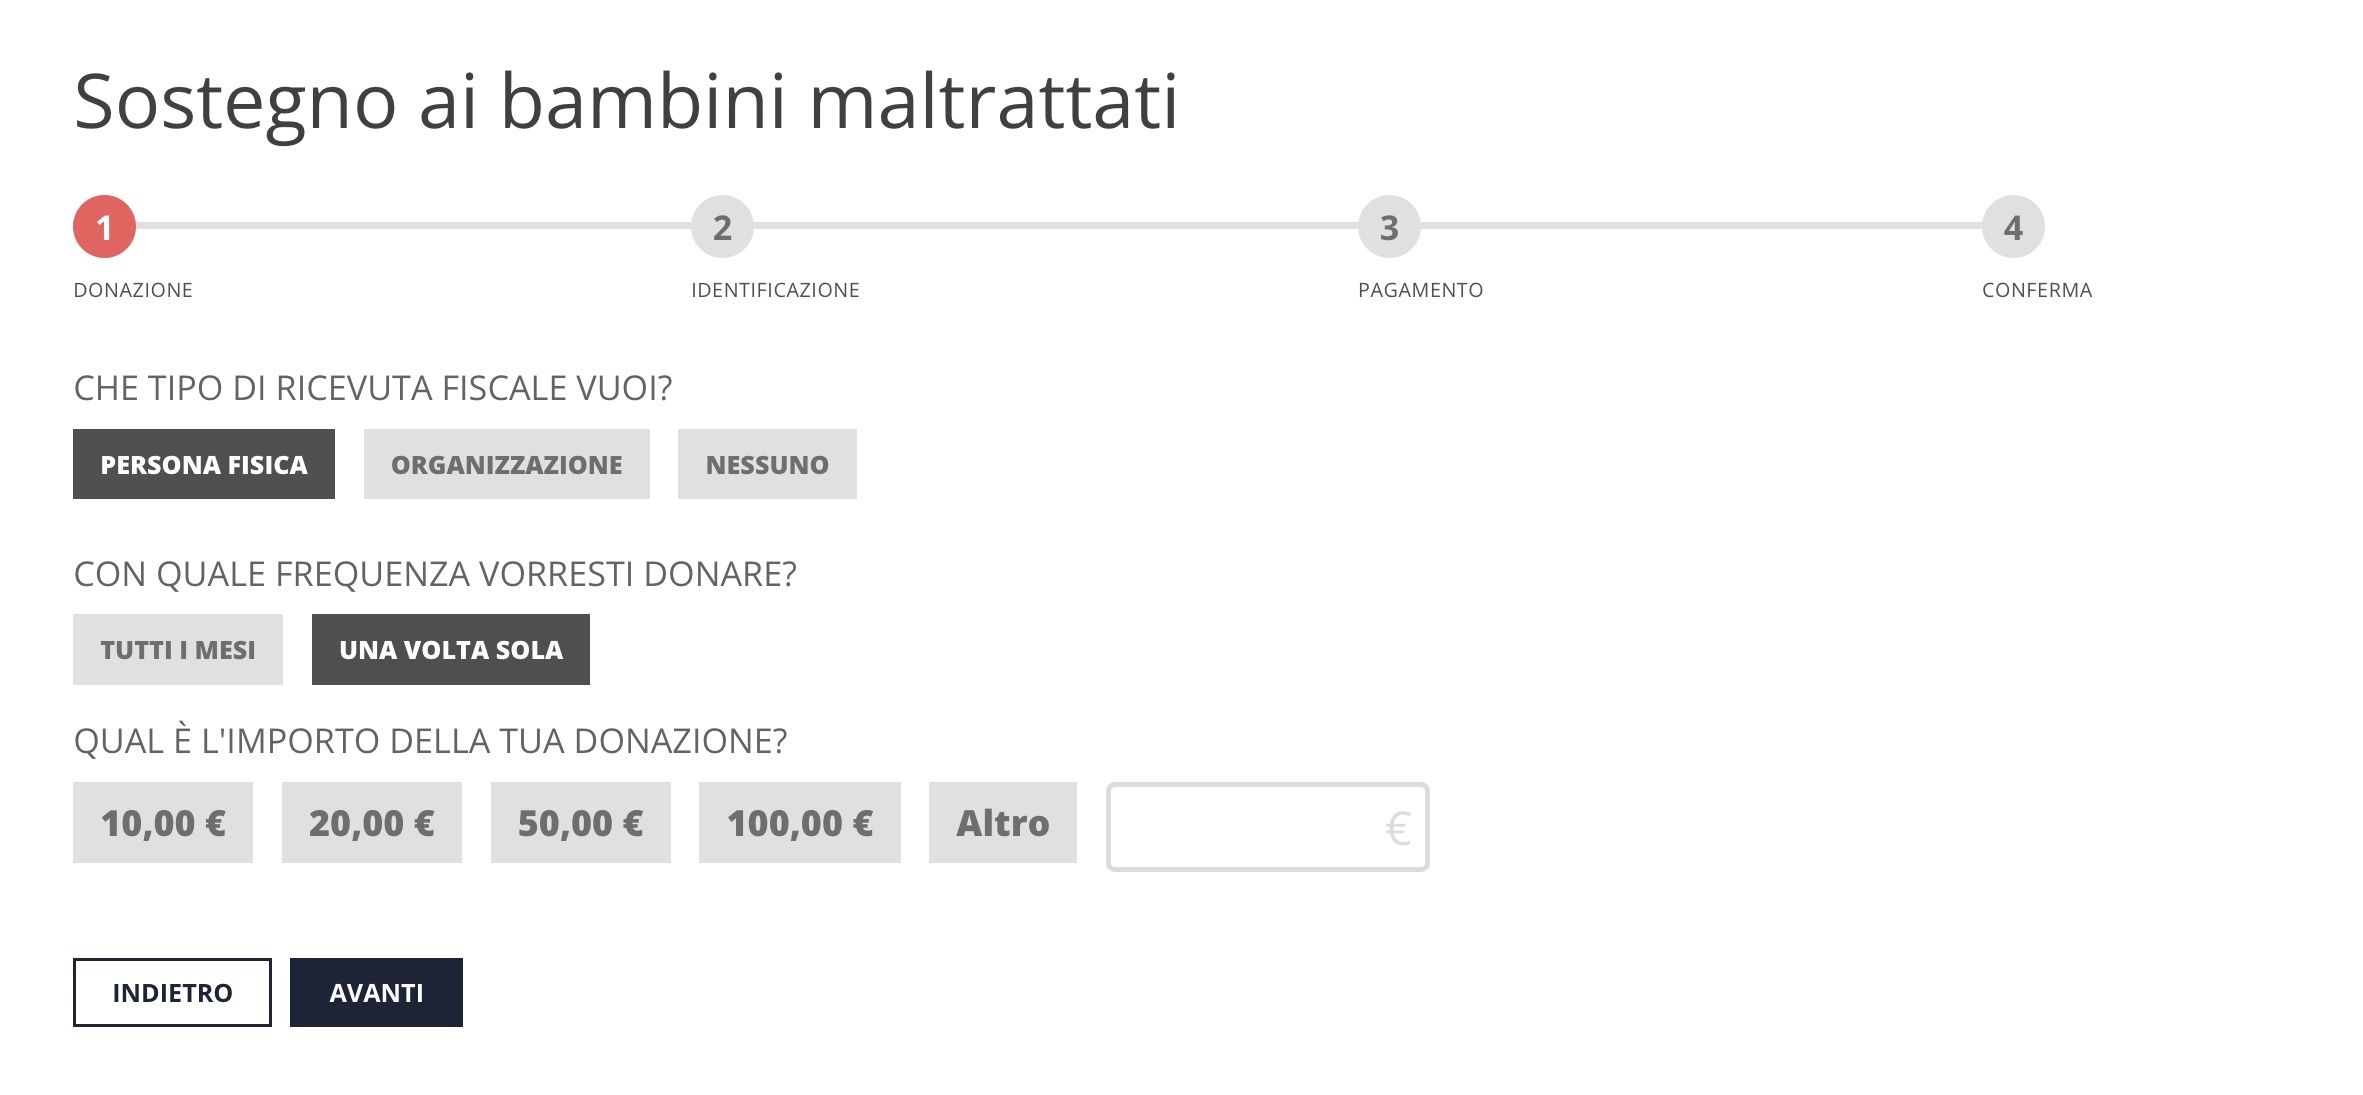The width and height of the screenshot is (2363, 1095).
Task: Select Persona Fisica receipt type
Action: pos(203,463)
